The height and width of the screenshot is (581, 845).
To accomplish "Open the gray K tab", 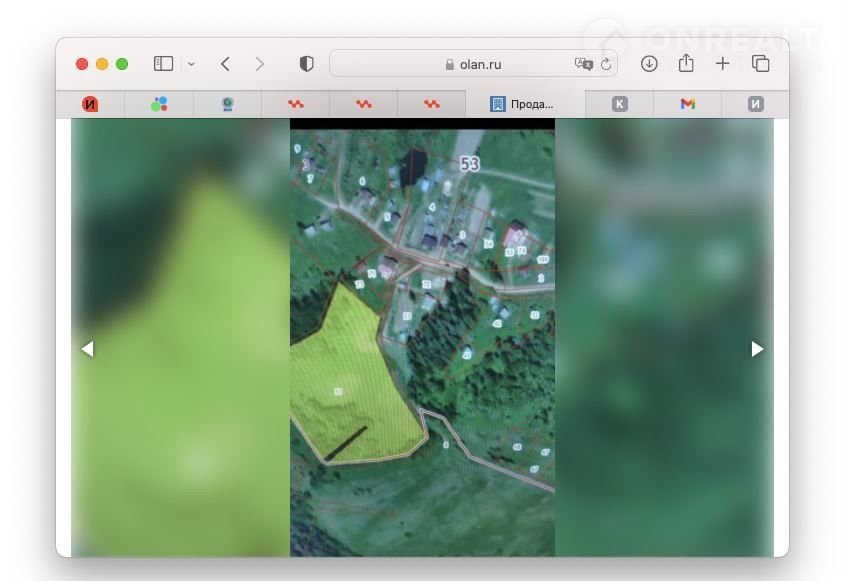I will (620, 104).
